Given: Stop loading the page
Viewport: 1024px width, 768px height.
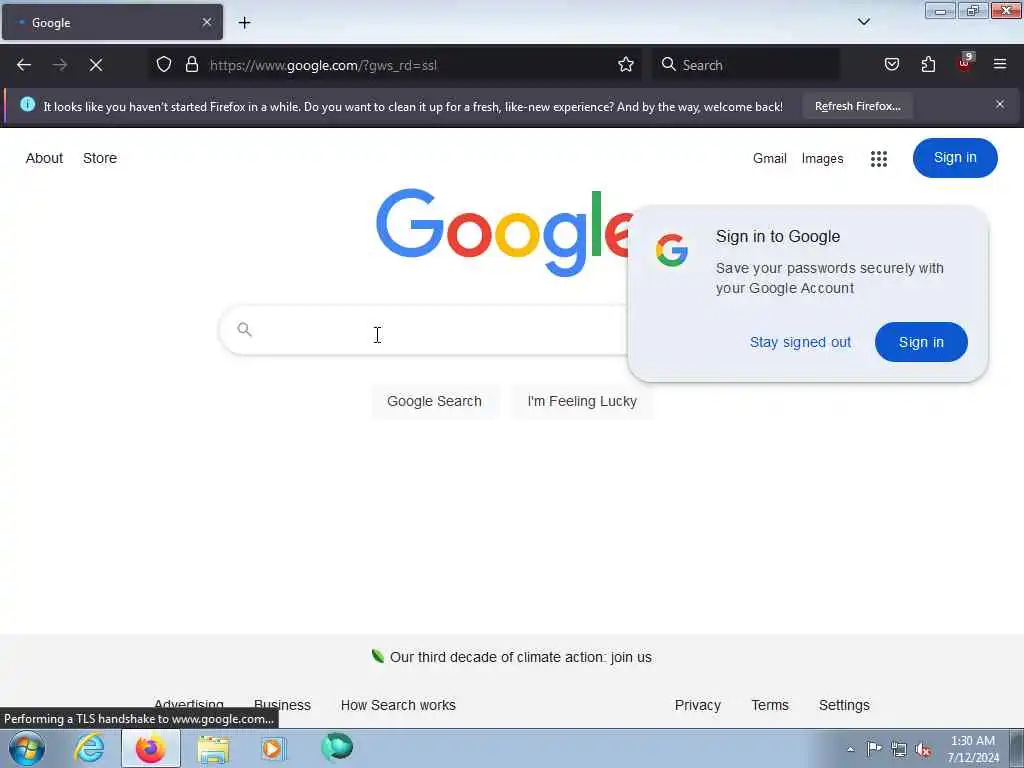Looking at the screenshot, I should (96, 65).
